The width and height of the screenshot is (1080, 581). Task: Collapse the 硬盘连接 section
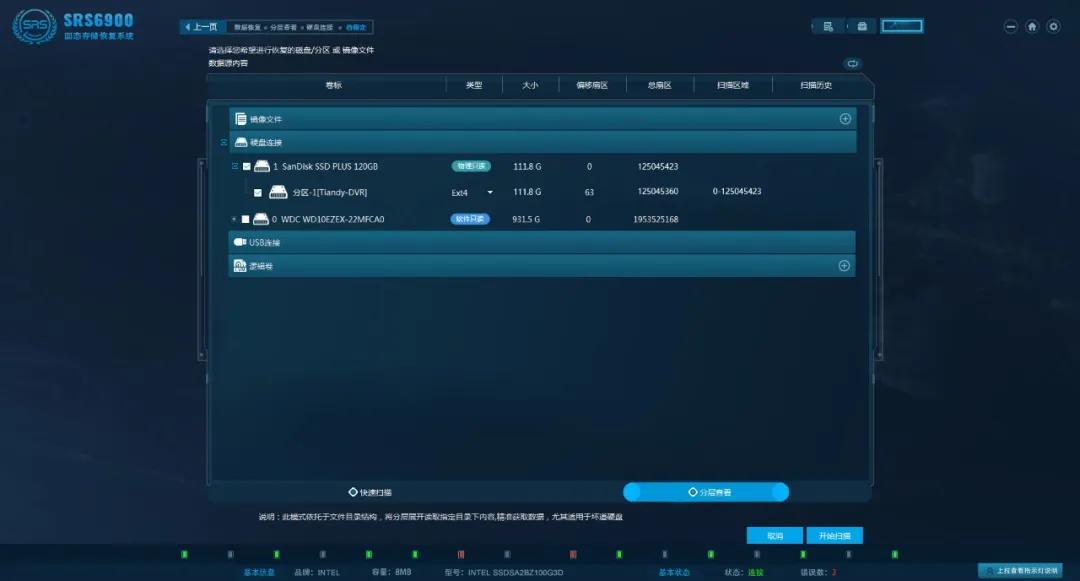[224, 143]
